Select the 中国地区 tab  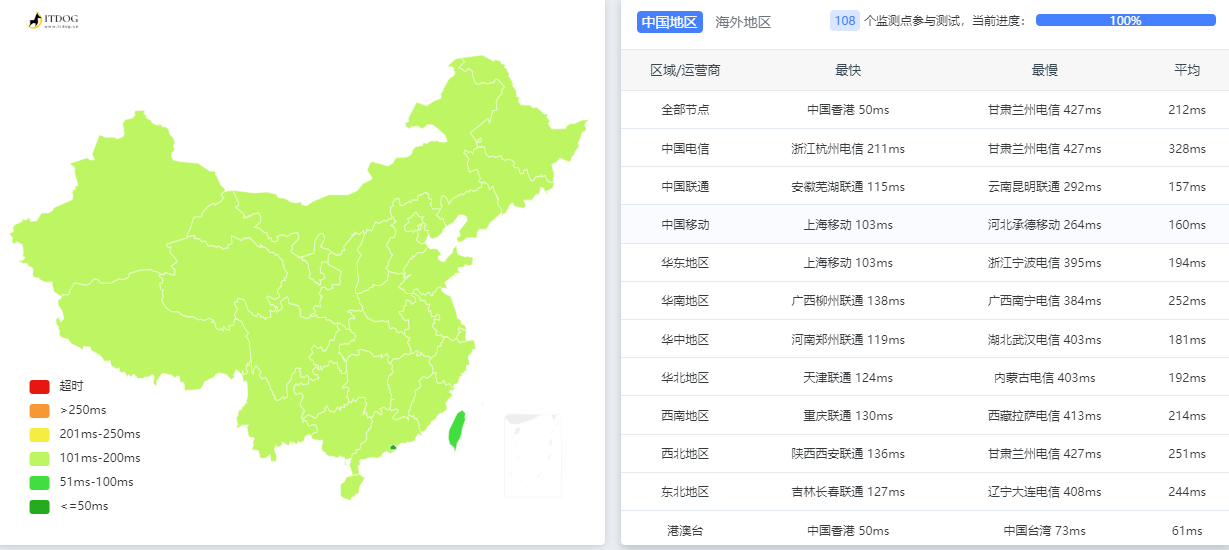coord(670,21)
